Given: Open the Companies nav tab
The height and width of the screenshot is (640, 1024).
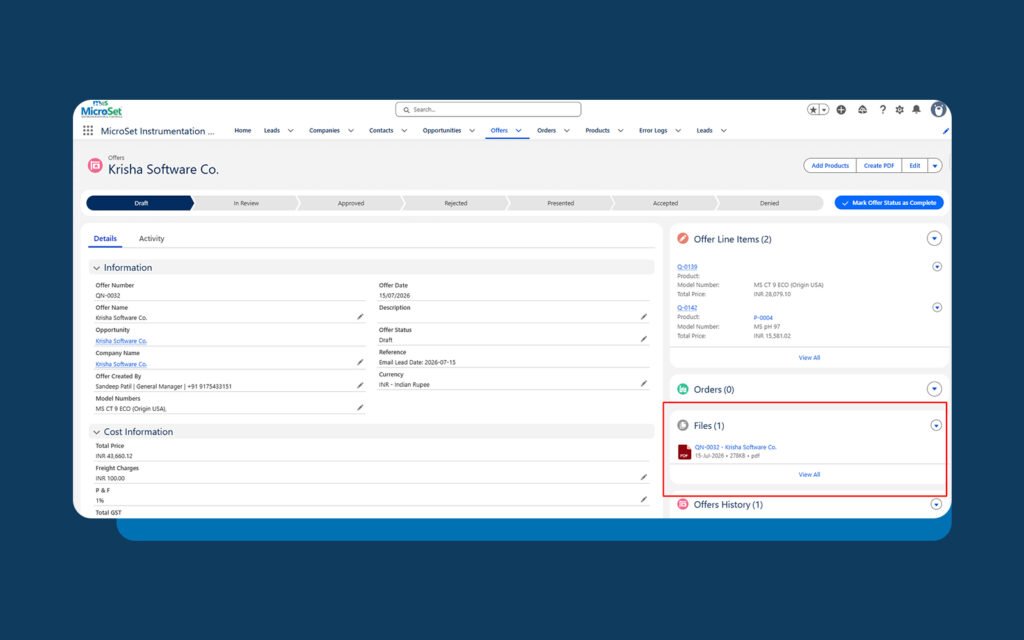Looking at the screenshot, I should (325, 131).
